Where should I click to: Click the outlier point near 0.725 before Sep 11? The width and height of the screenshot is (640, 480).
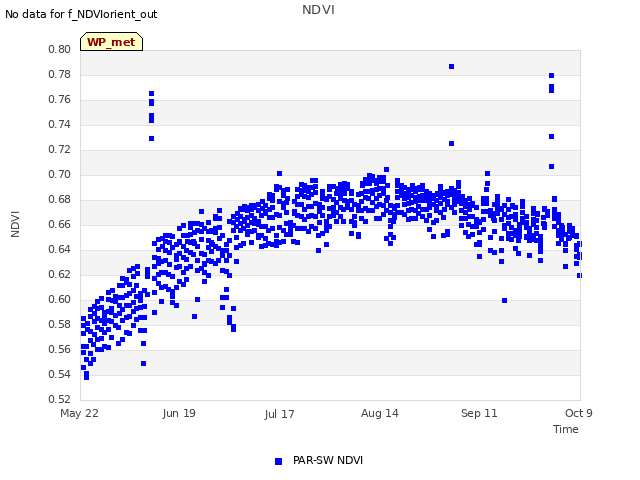click(451, 144)
